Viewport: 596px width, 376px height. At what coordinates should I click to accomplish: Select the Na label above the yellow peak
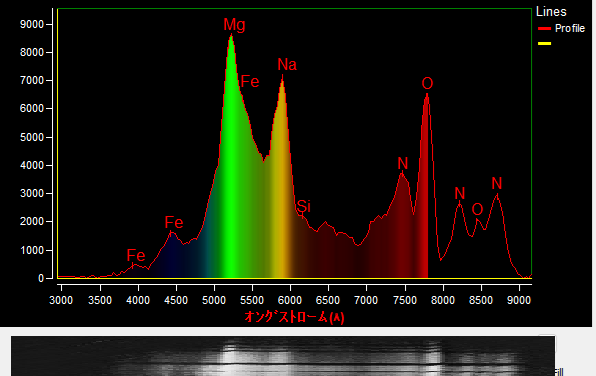pos(287,65)
